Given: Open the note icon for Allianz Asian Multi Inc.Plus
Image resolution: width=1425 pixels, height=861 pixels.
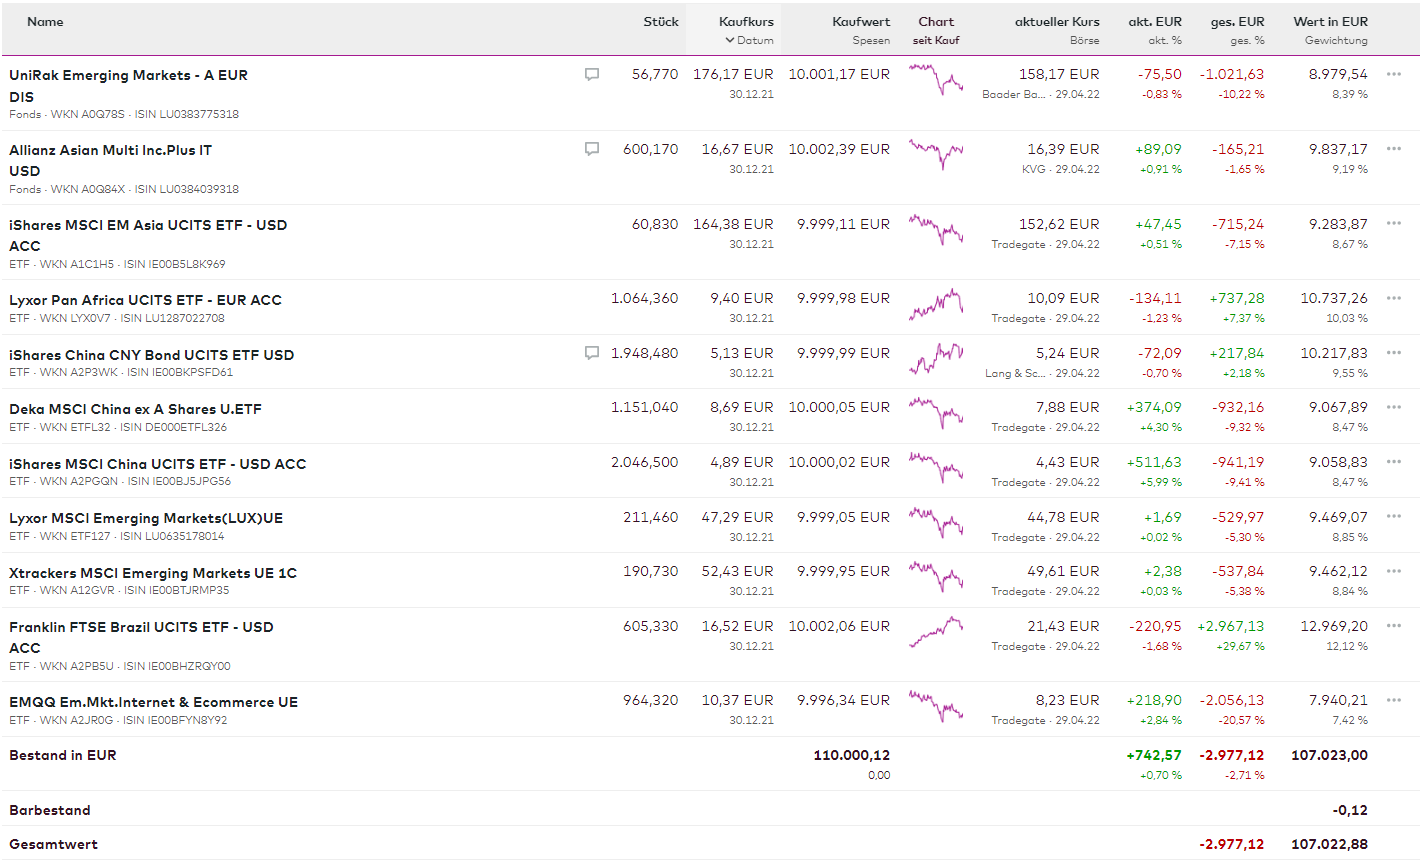Looking at the screenshot, I should point(592,149).
